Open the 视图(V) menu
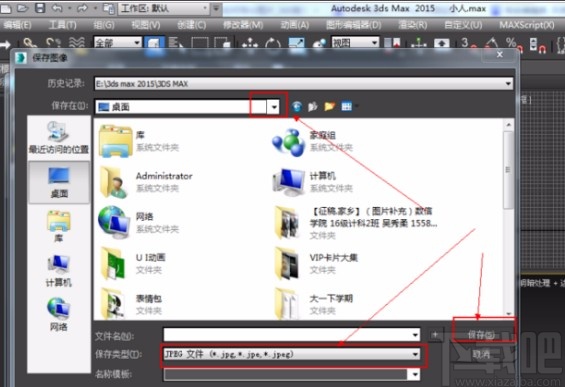Image resolution: width=565 pixels, height=387 pixels. [146, 25]
